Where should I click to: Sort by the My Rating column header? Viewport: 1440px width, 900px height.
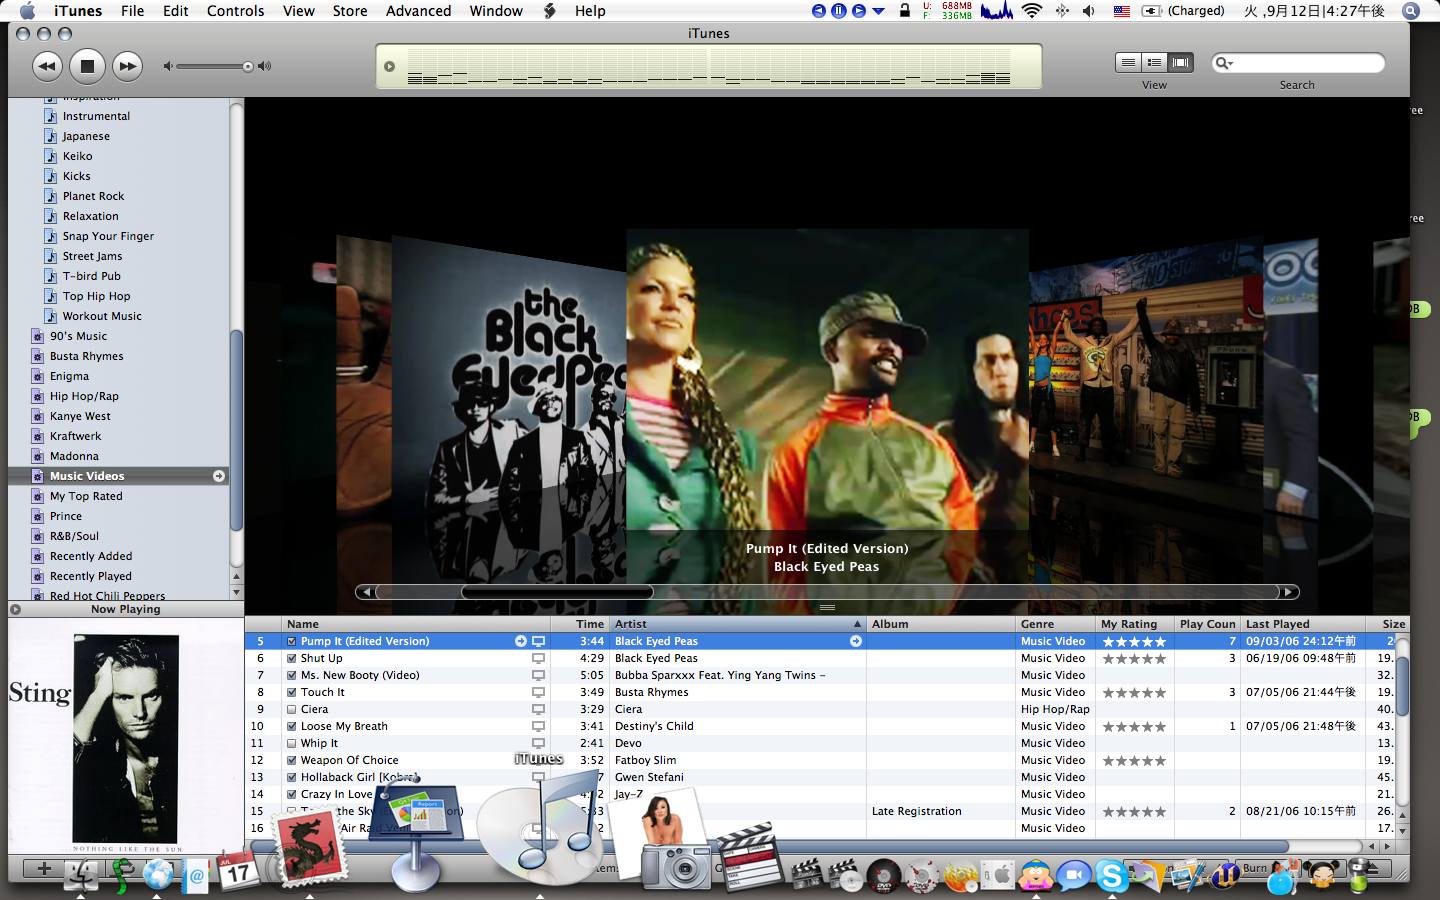point(1134,623)
